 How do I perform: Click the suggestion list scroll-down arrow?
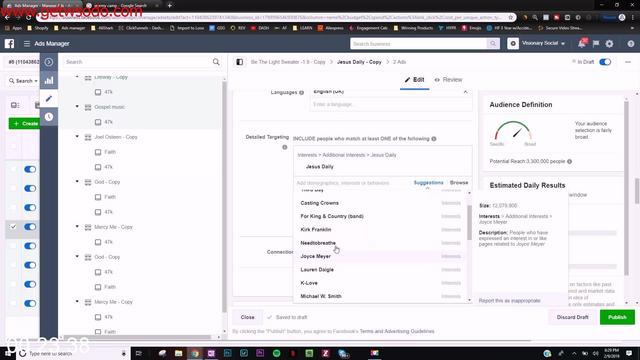pyautogui.click(x=469, y=300)
